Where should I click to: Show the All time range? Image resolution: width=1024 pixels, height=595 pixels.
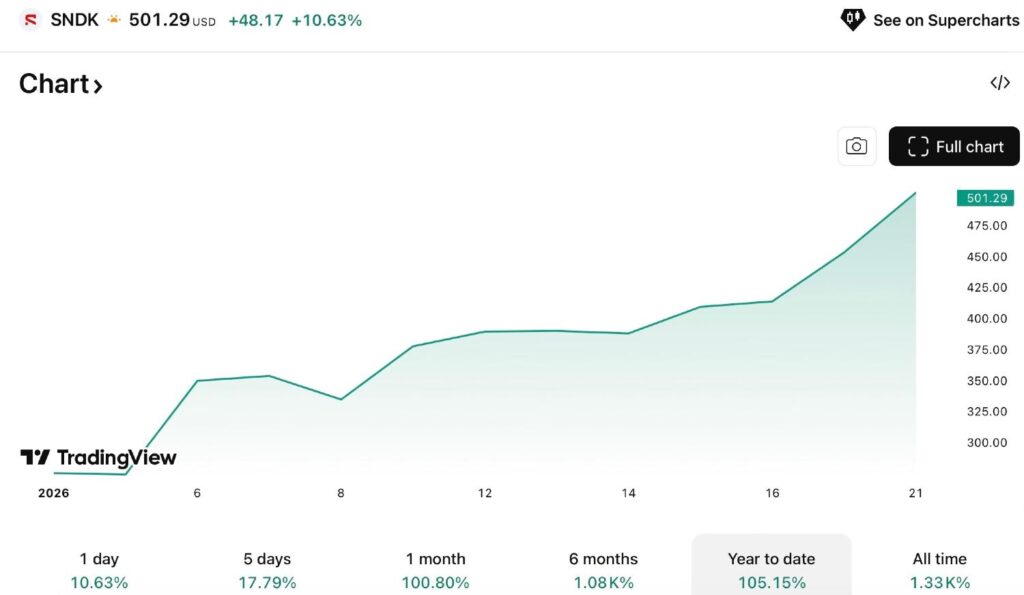[x=939, y=570]
